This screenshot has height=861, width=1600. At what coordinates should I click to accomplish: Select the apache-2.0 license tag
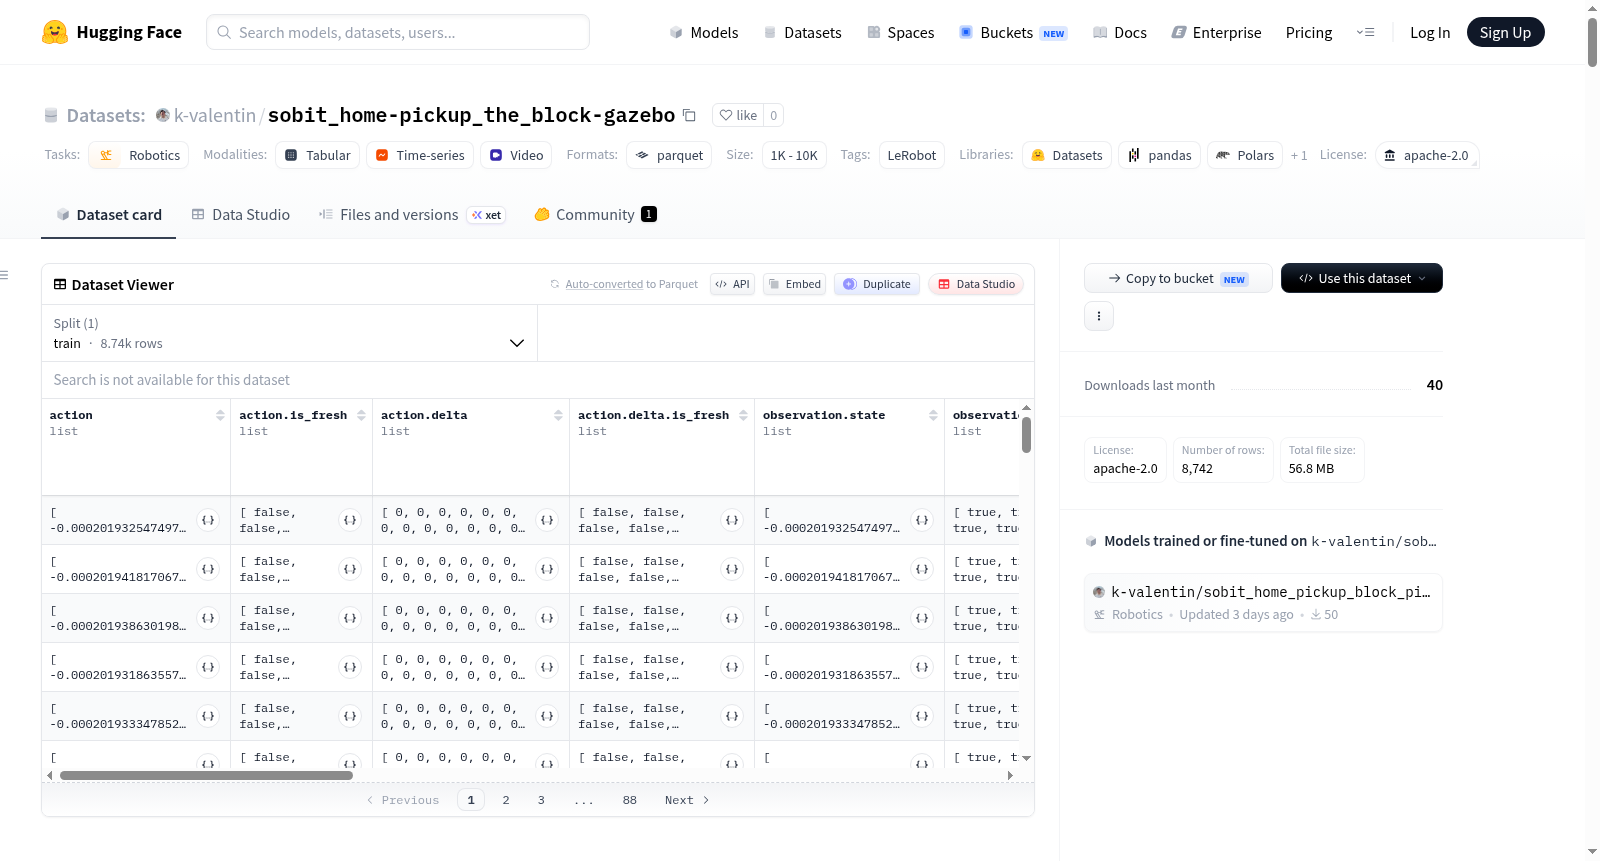point(1426,155)
